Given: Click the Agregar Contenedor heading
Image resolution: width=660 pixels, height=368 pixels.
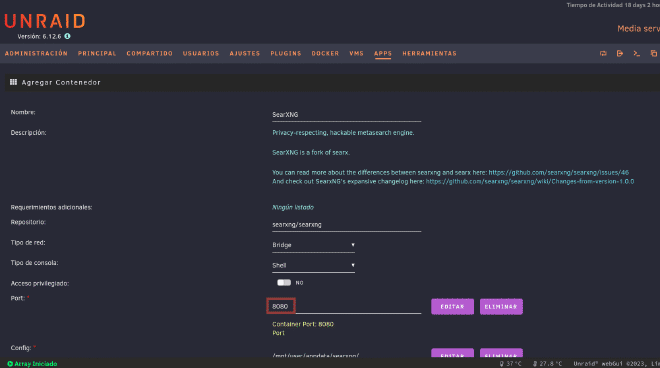Looking at the screenshot, I should click(61, 83).
